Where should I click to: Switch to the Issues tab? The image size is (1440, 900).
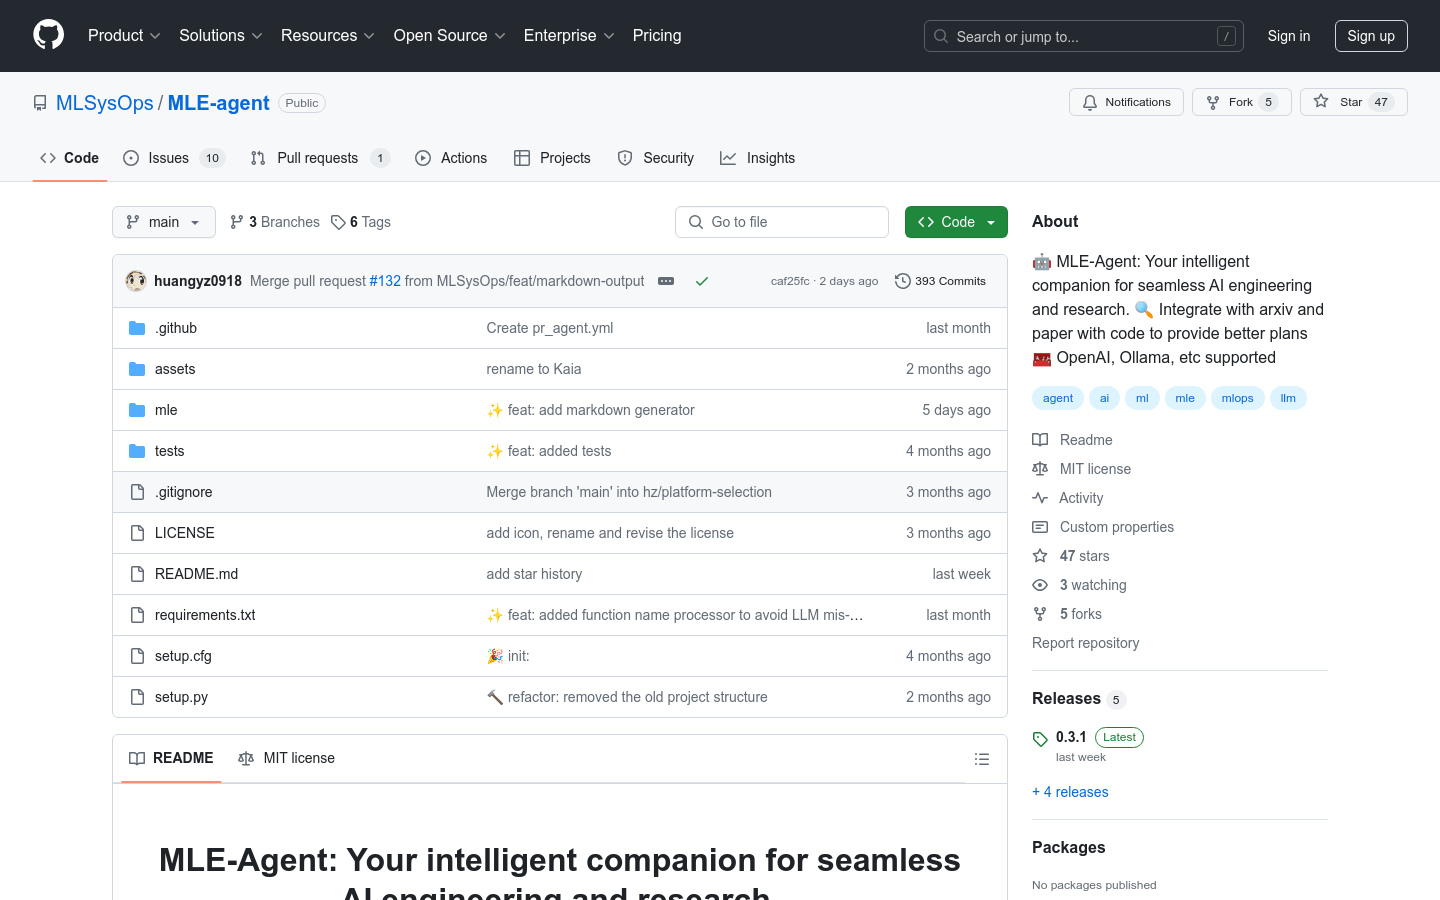click(174, 158)
